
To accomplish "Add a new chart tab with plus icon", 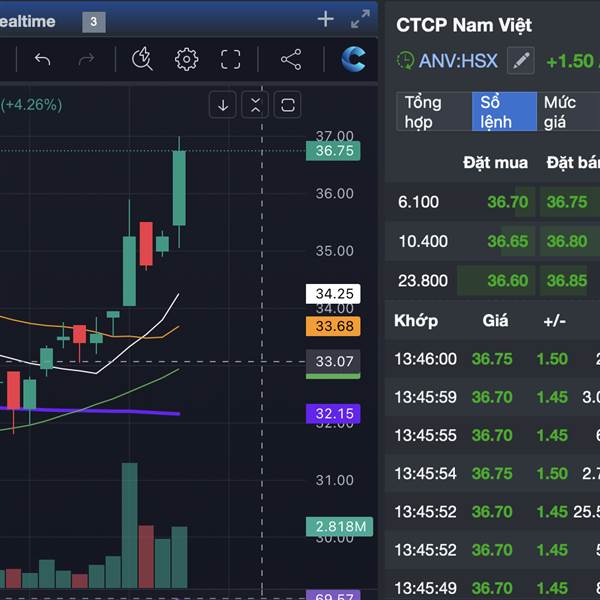I will [326, 19].
